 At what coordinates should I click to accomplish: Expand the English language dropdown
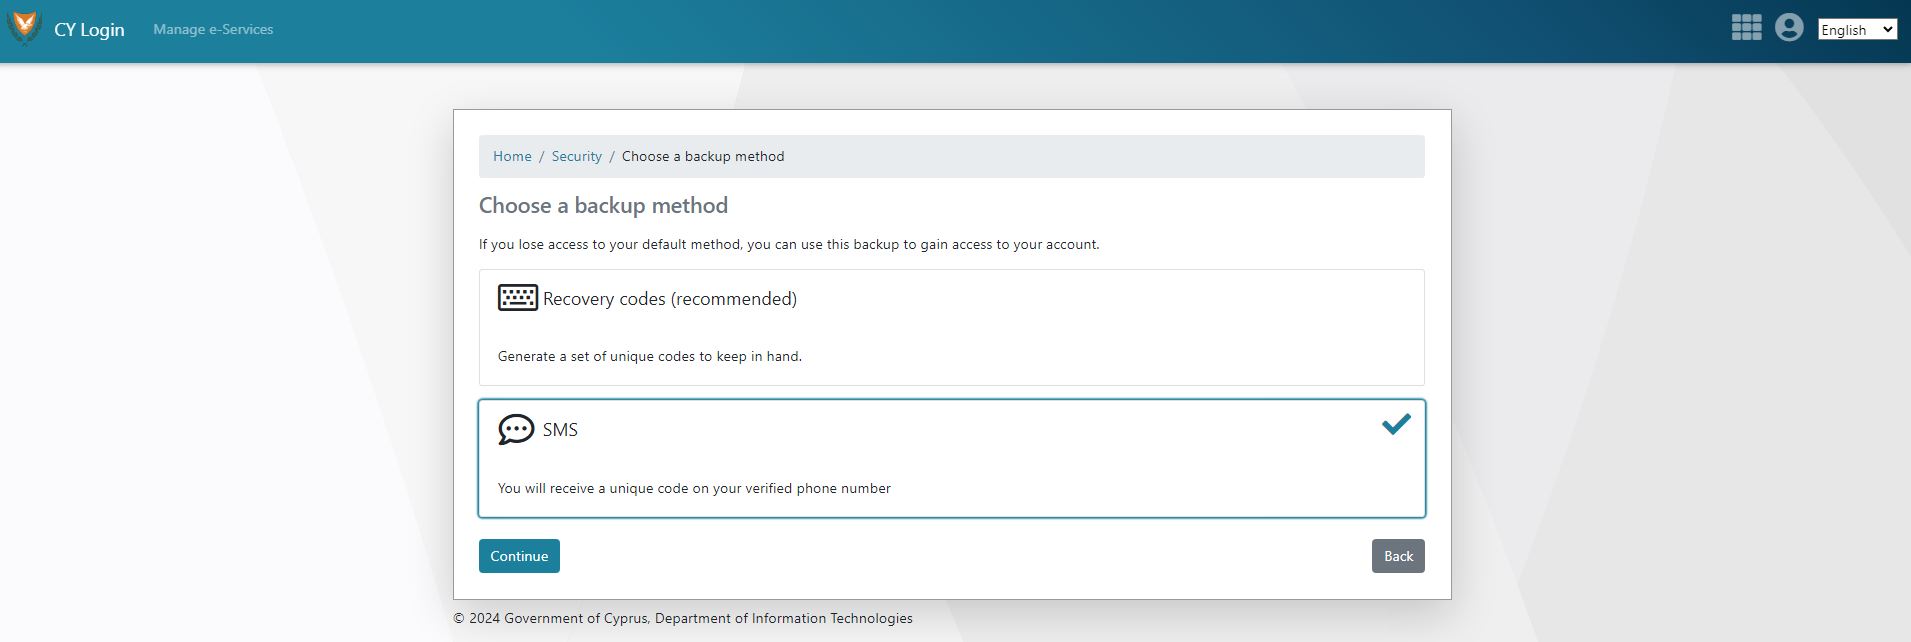(1856, 30)
